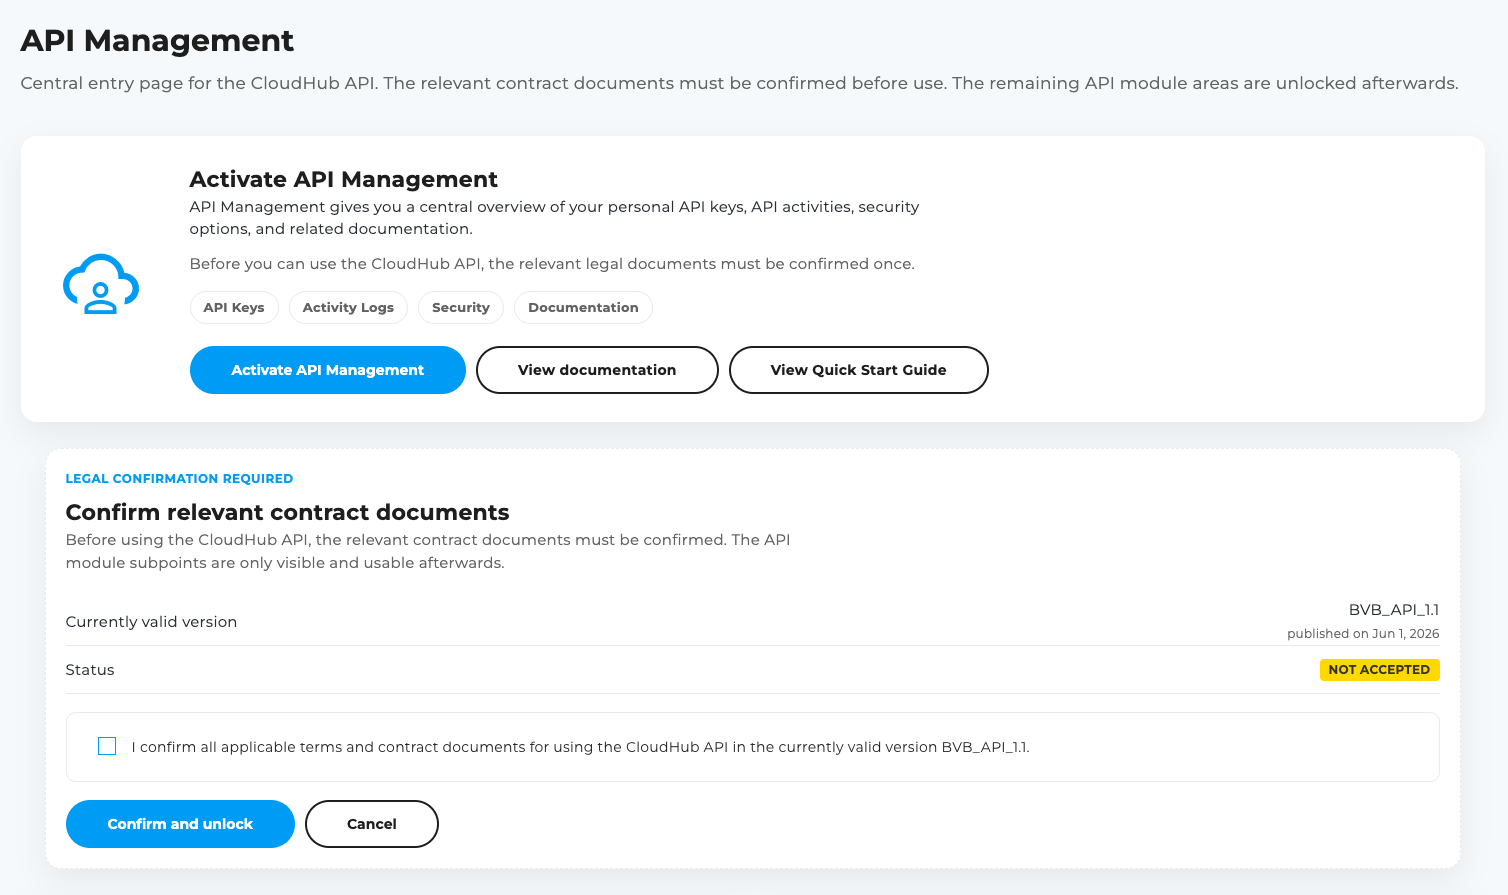The image size is (1508, 895).
Task: Open View documentation
Action: click(597, 370)
